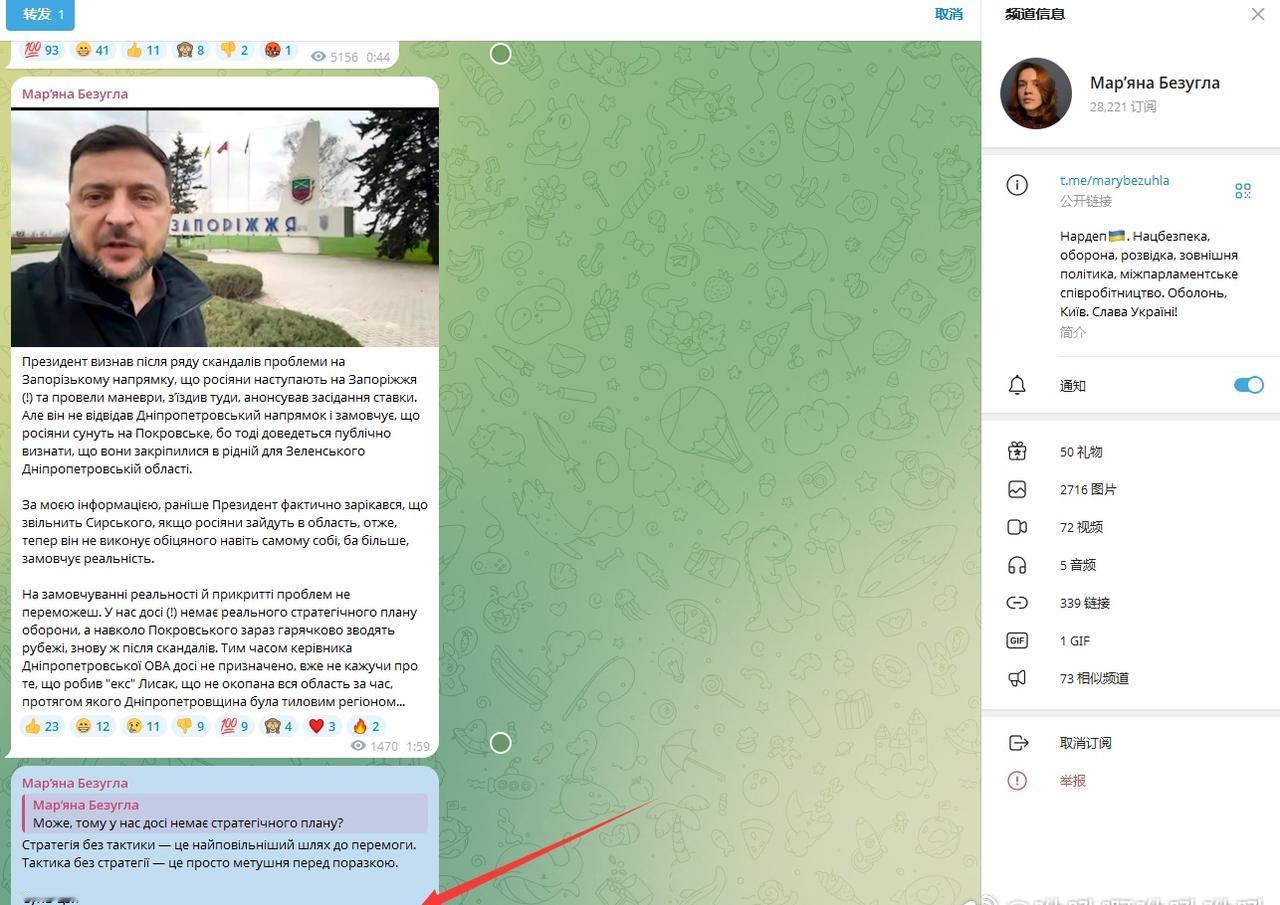Tap the crying face 11 reaction
The width and height of the screenshot is (1280, 905).
[x=142, y=726]
